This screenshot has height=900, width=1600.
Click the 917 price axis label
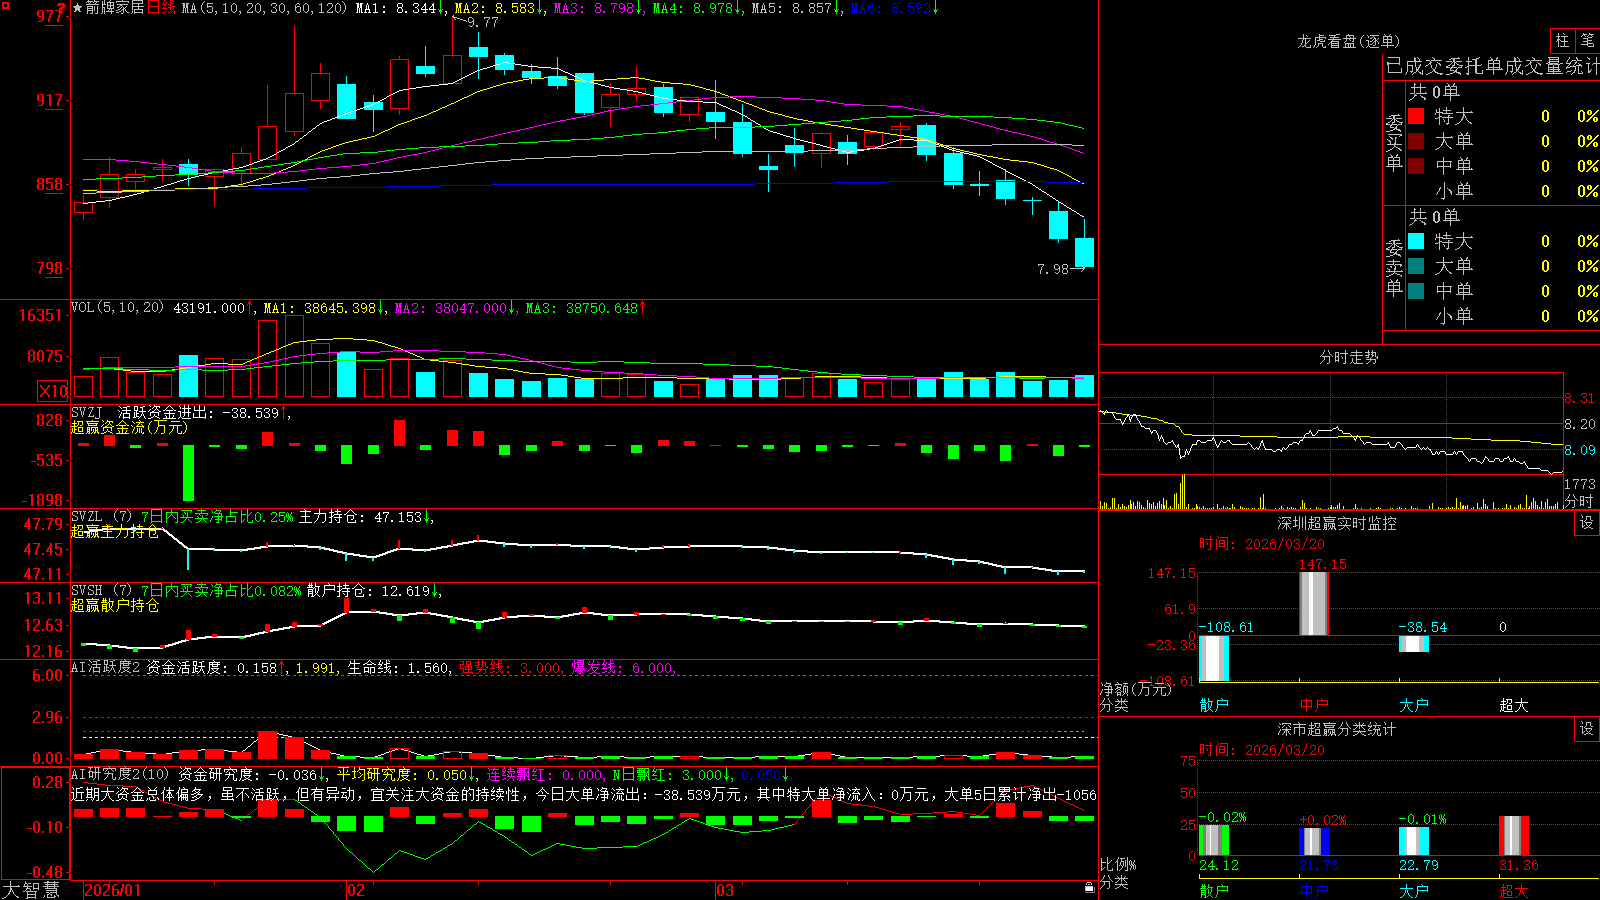[50, 100]
